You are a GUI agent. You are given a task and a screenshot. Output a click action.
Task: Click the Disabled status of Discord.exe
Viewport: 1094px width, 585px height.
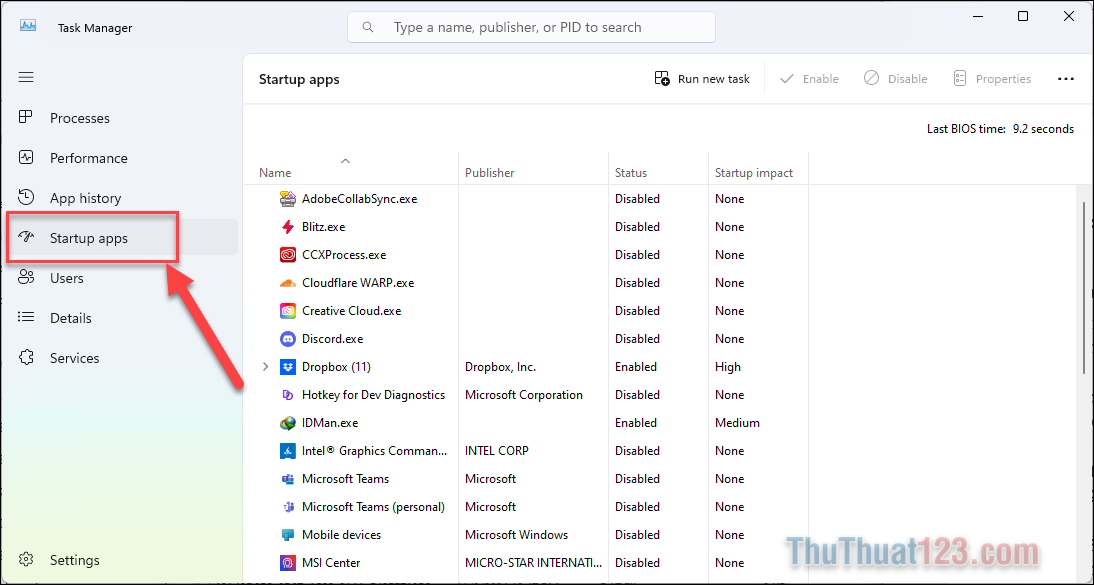coord(637,339)
